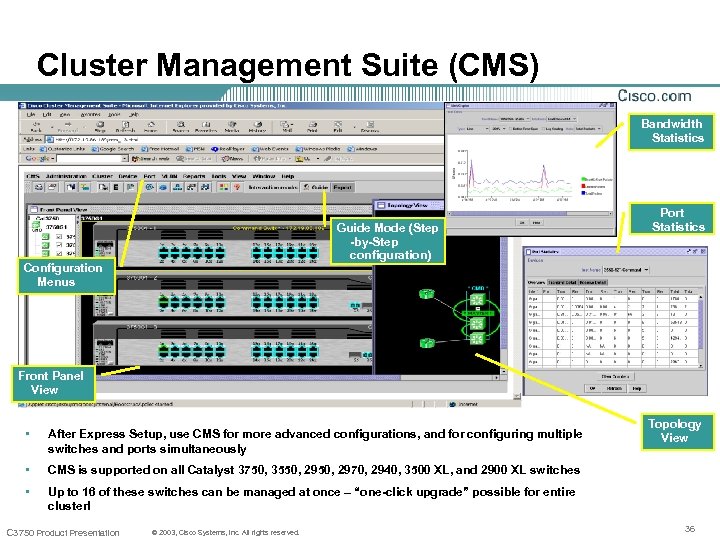The width and height of the screenshot is (720, 540).
Task: Click the IE Forward arrow button
Action: [68, 124]
